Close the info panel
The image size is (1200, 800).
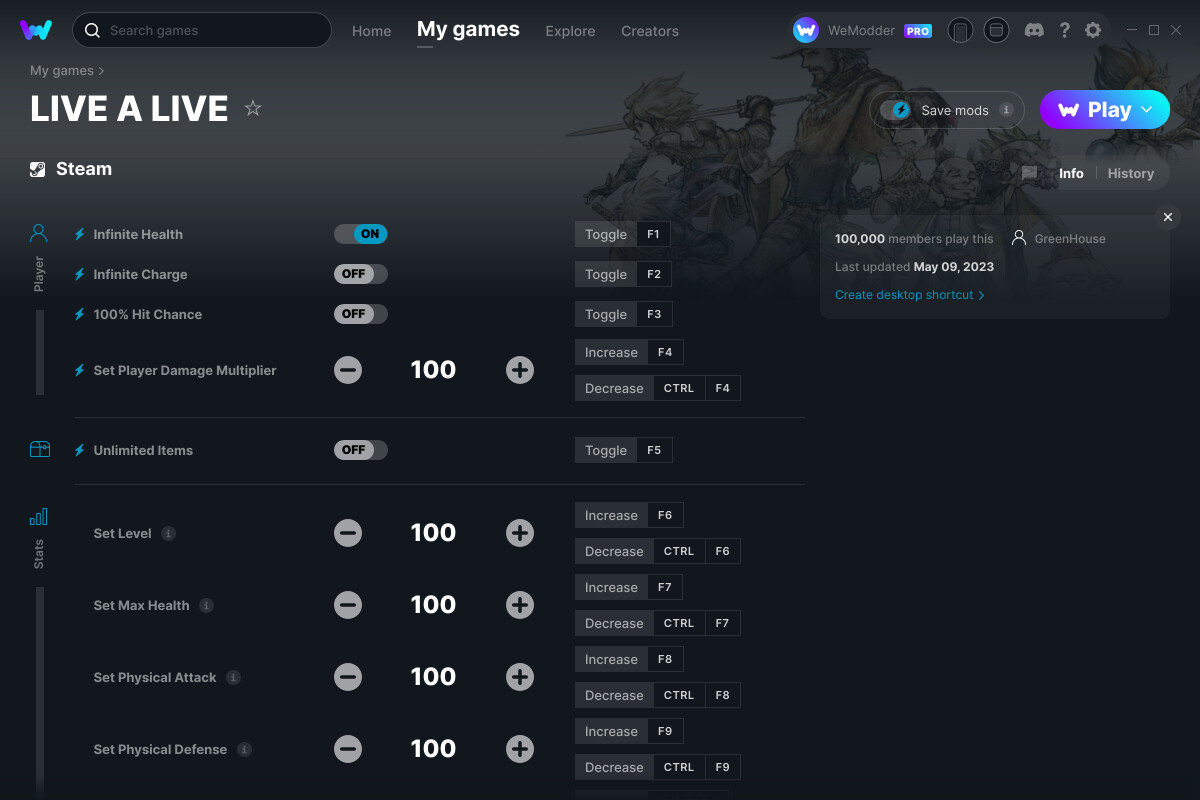[x=1168, y=217]
